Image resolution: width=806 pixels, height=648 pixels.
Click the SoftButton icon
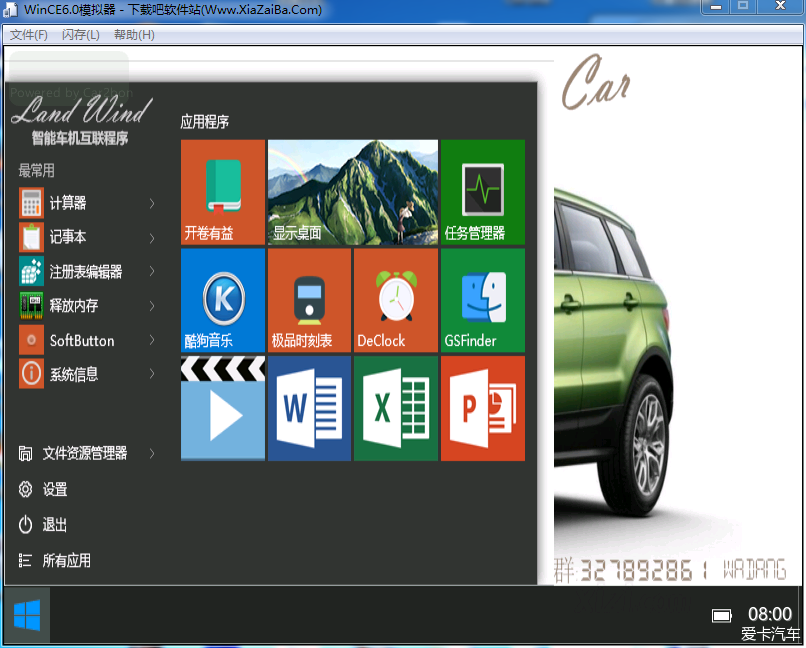click(x=31, y=340)
